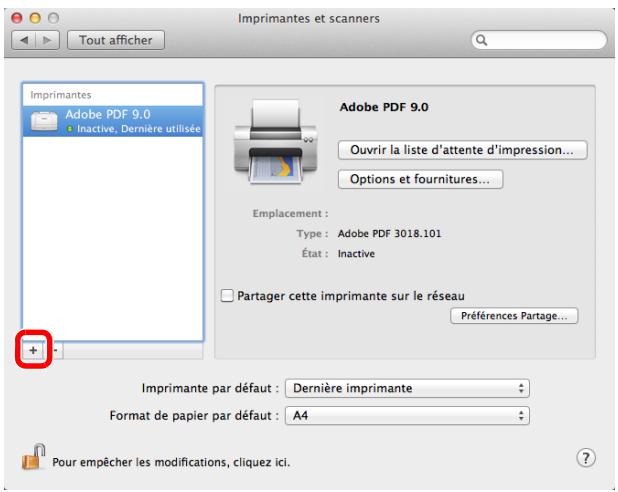Open the Format de papier par défaut dropdown

click(407, 416)
